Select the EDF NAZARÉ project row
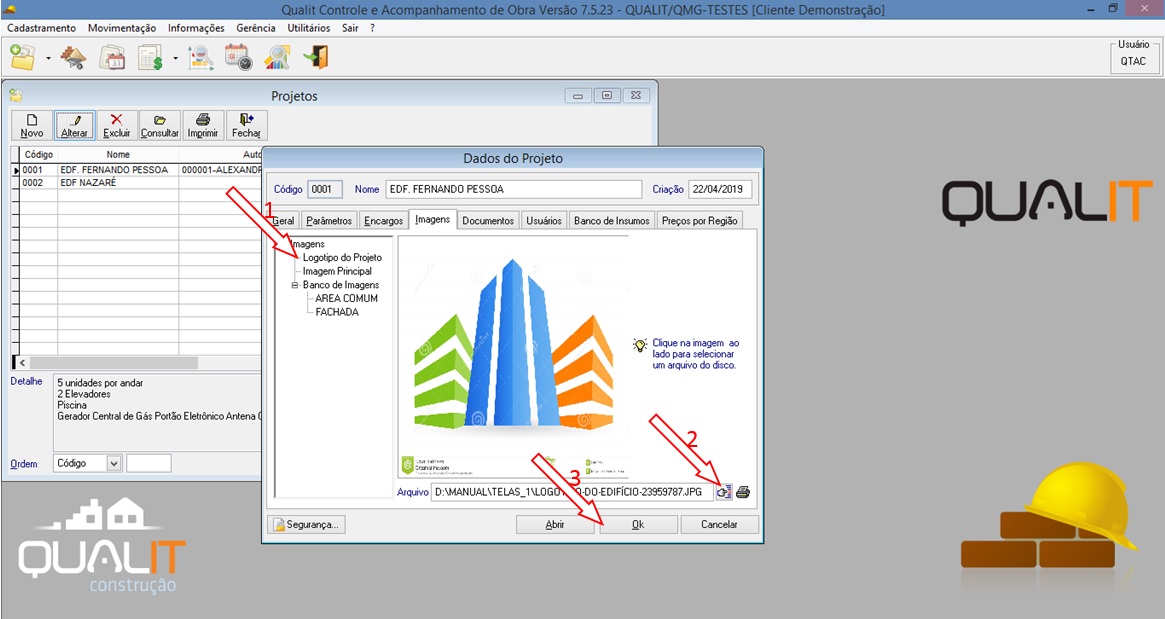 point(88,182)
